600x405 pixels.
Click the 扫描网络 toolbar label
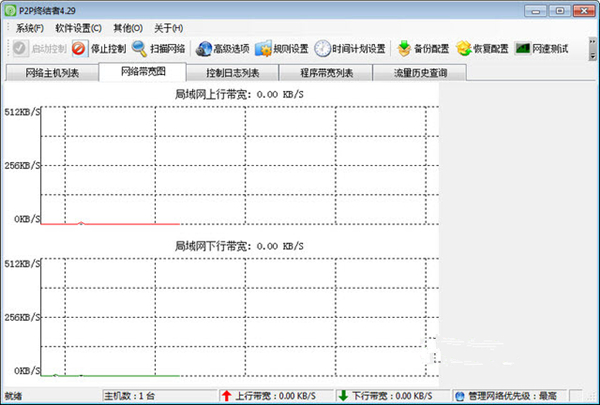(168, 49)
